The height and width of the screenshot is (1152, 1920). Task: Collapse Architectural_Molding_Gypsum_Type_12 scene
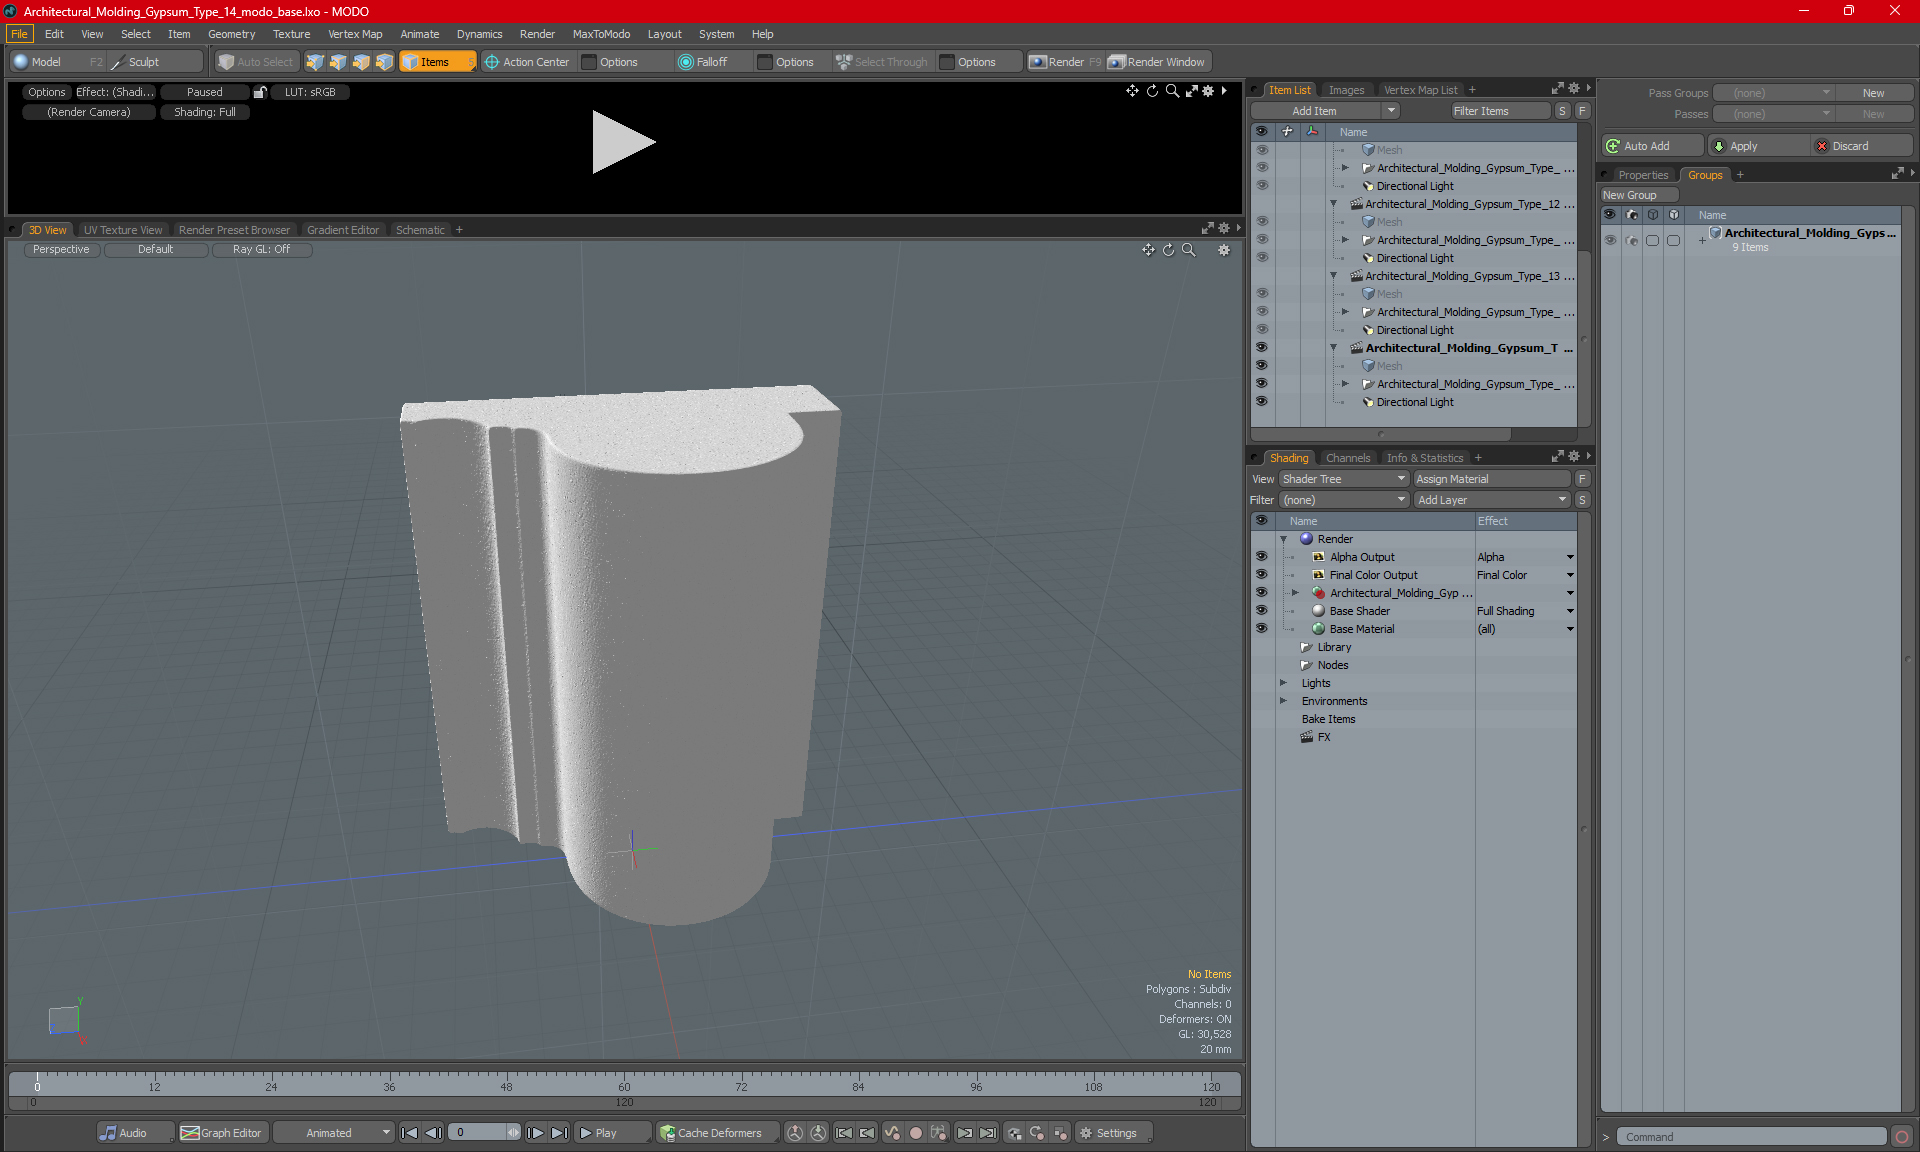coord(1334,204)
